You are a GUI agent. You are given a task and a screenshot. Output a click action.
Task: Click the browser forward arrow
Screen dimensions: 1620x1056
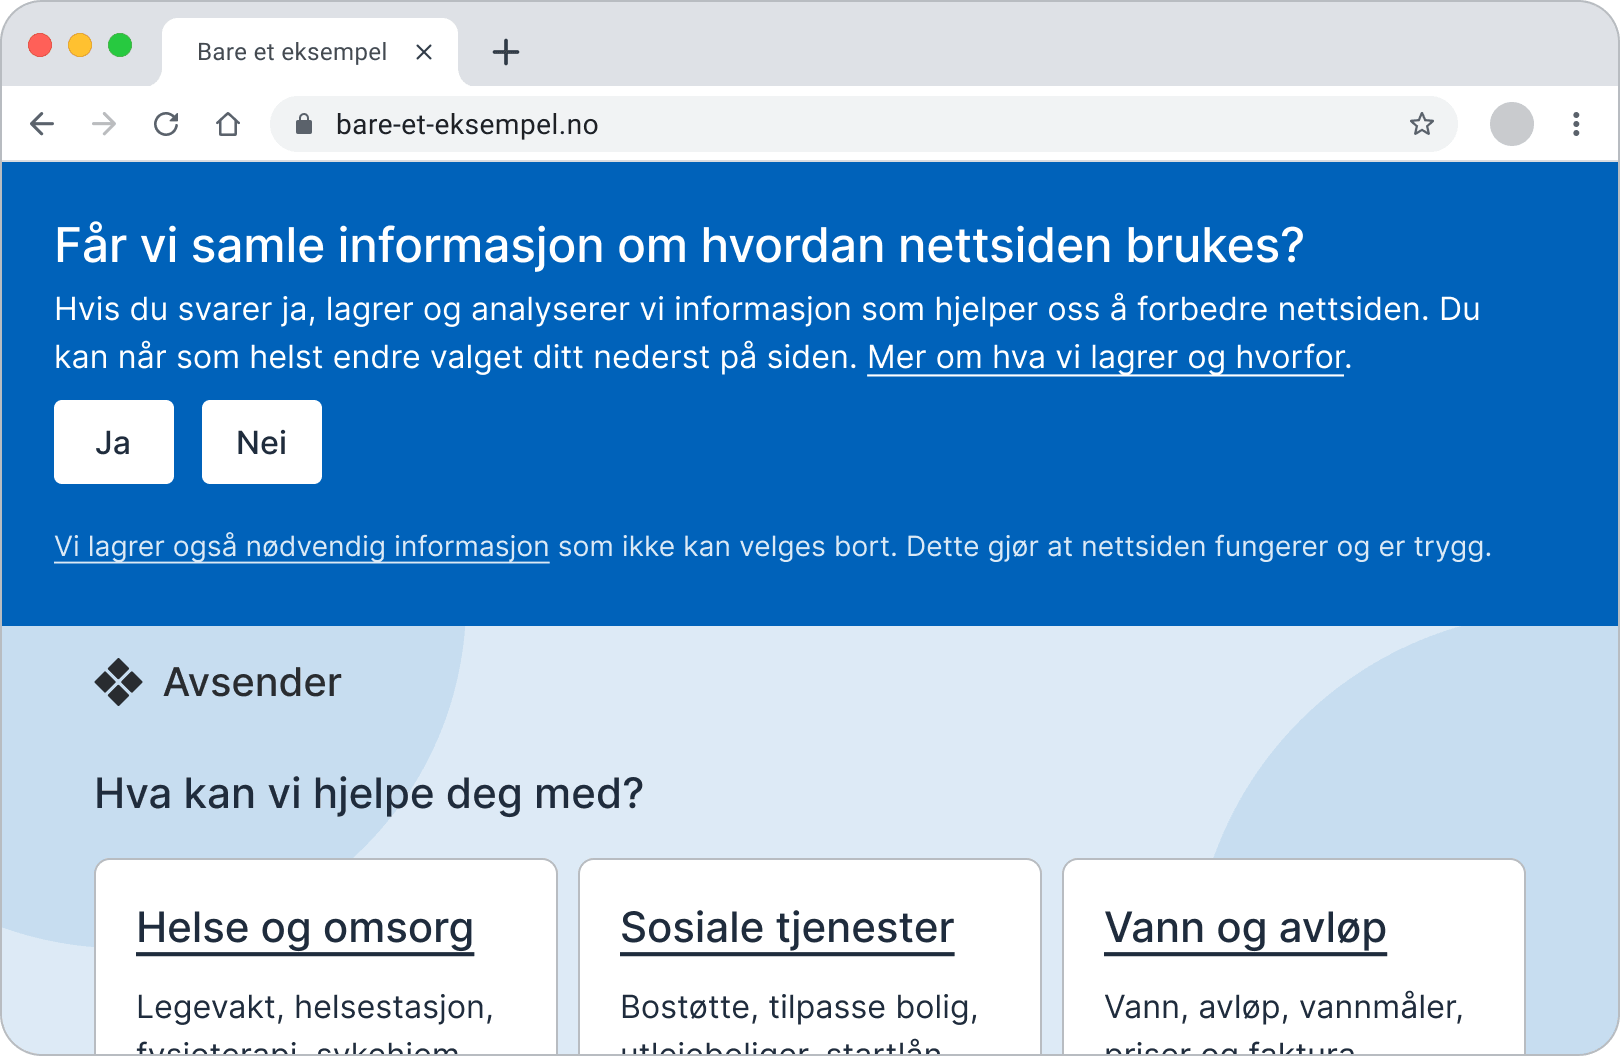104,124
